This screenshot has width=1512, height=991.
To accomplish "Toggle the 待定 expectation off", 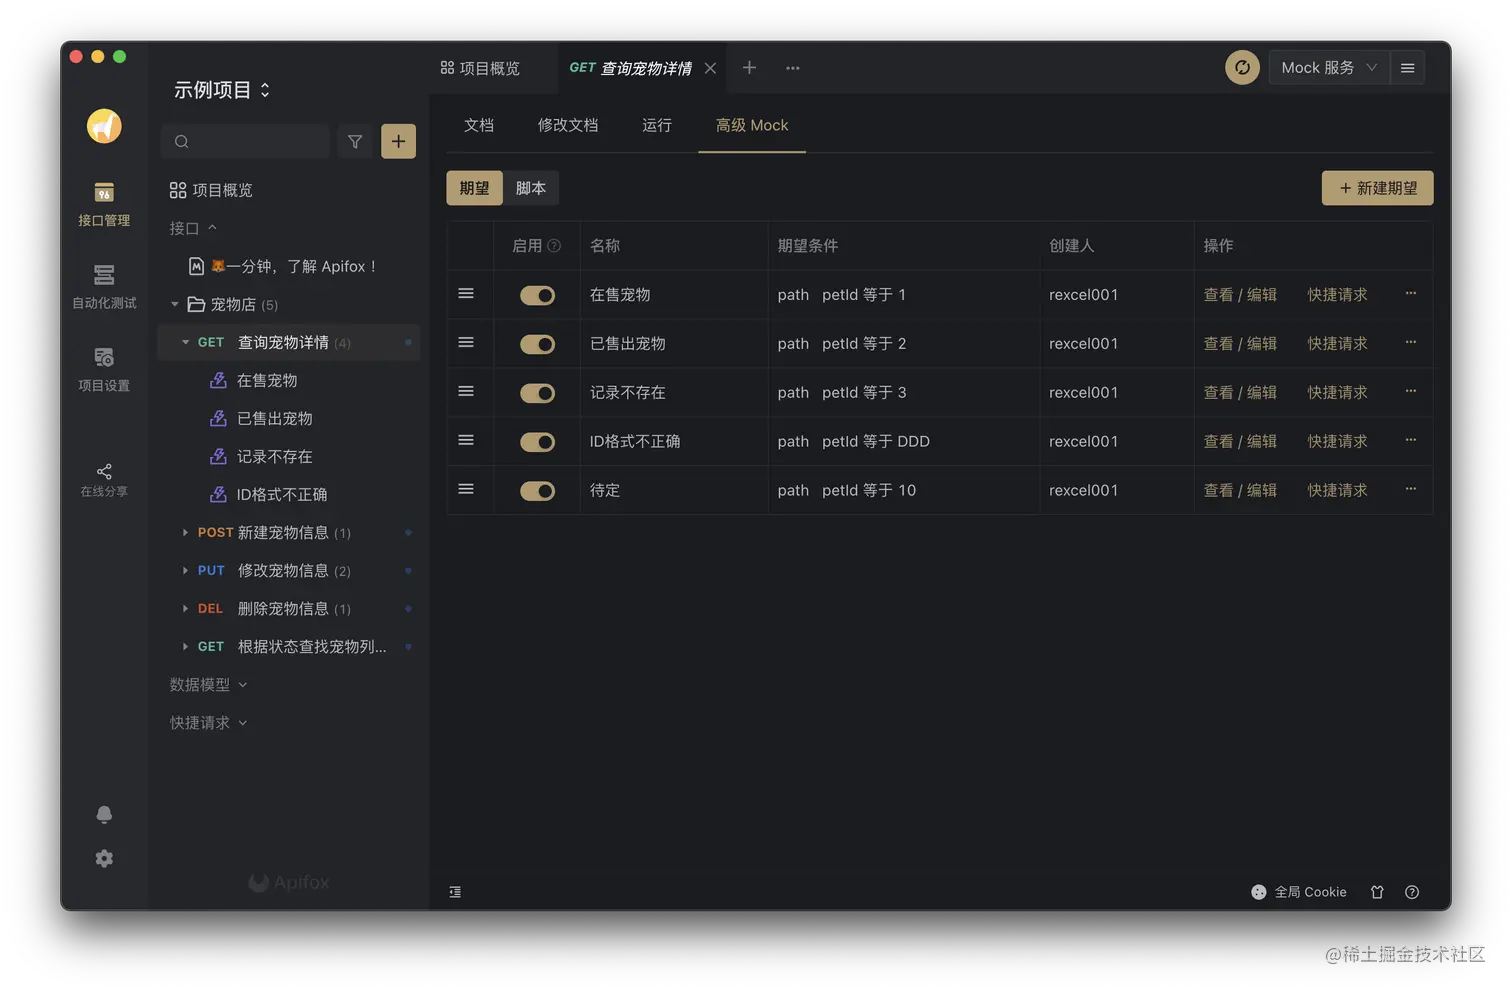I will click(537, 490).
